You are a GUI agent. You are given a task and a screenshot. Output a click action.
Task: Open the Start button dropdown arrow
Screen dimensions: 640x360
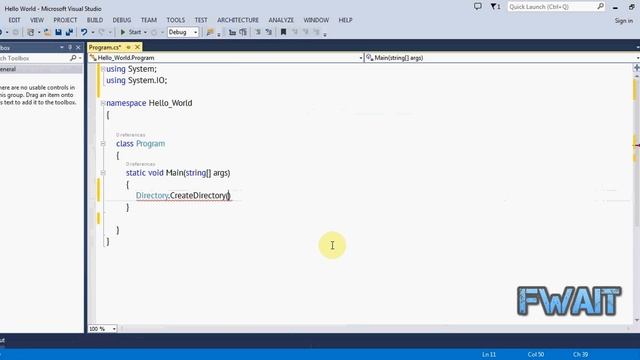145,32
